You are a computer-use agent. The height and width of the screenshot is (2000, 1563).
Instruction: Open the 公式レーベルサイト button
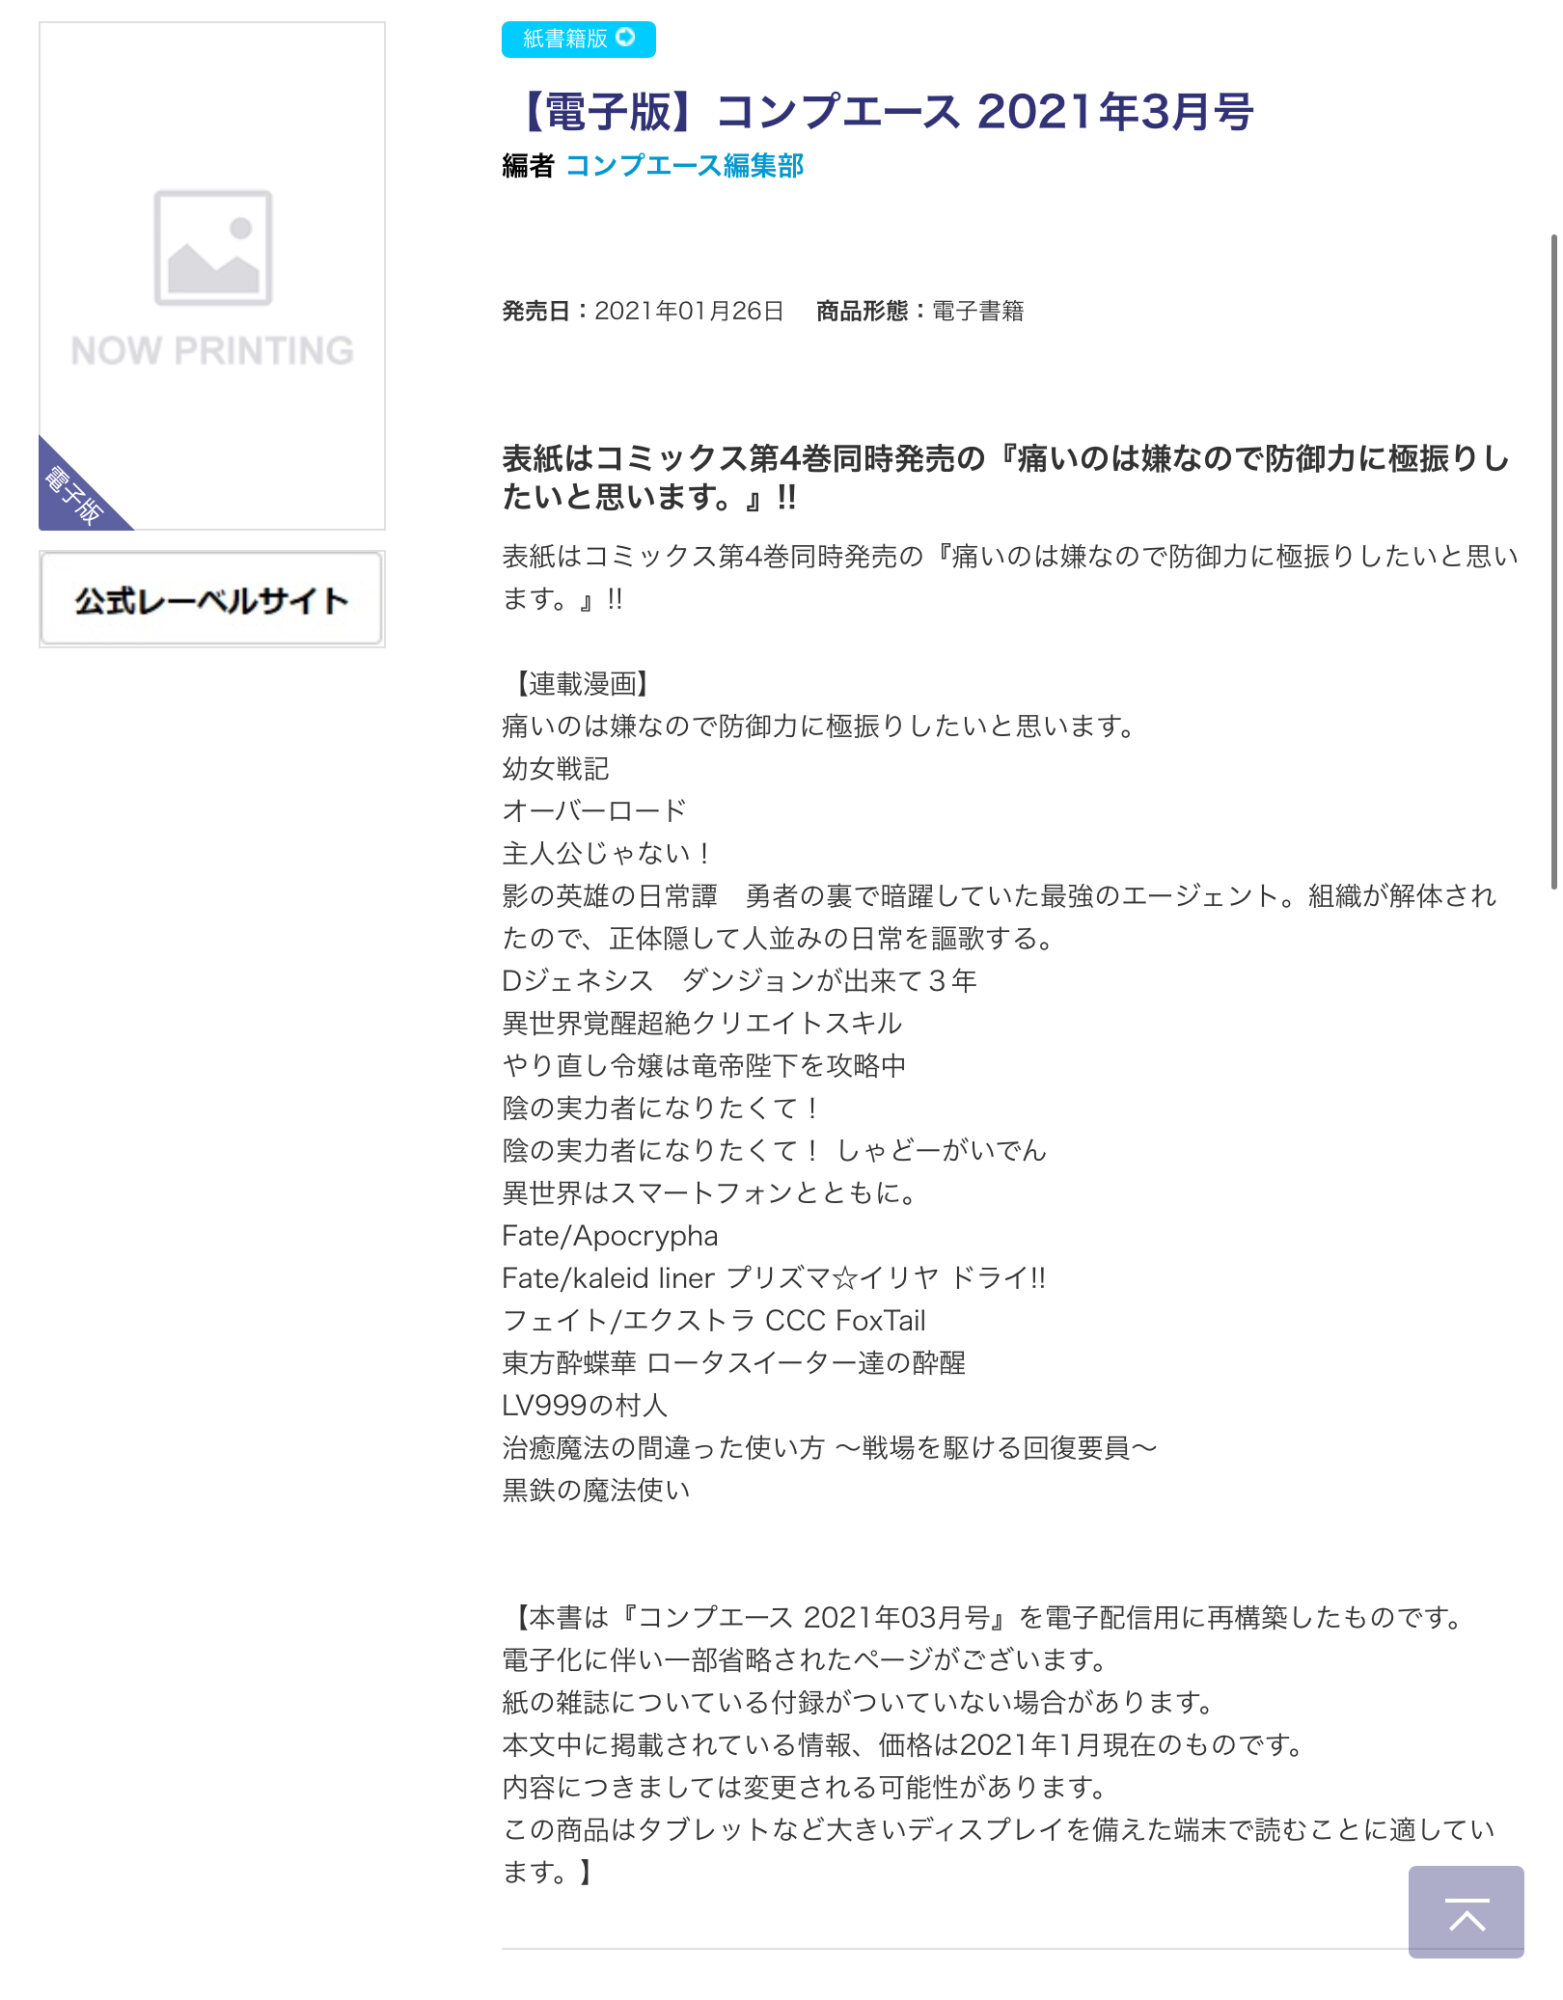click(212, 599)
